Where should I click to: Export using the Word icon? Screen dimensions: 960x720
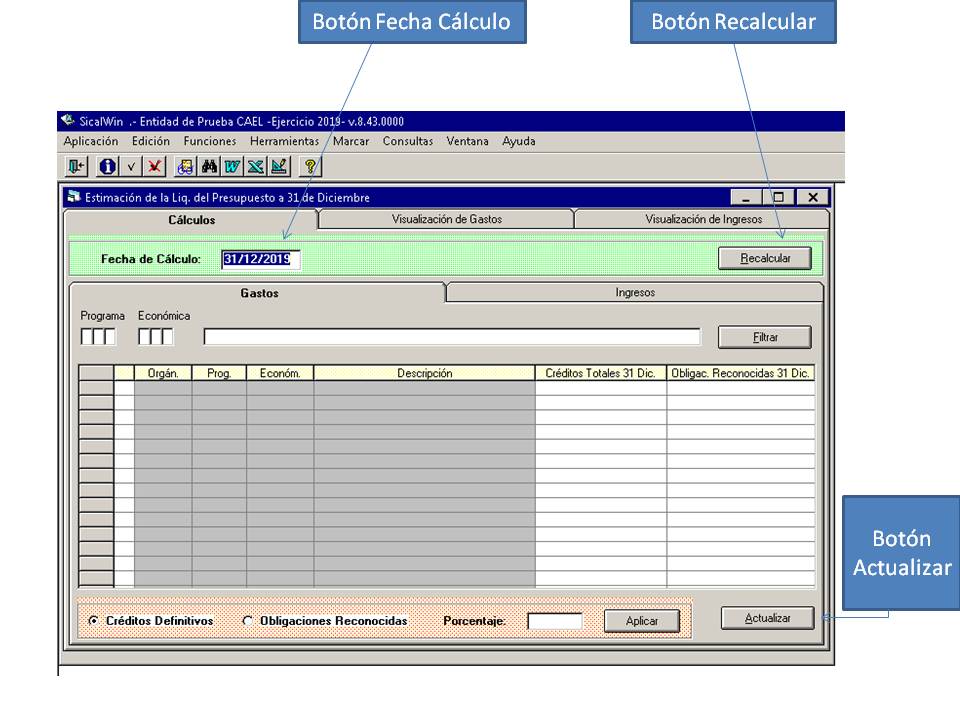tap(232, 167)
